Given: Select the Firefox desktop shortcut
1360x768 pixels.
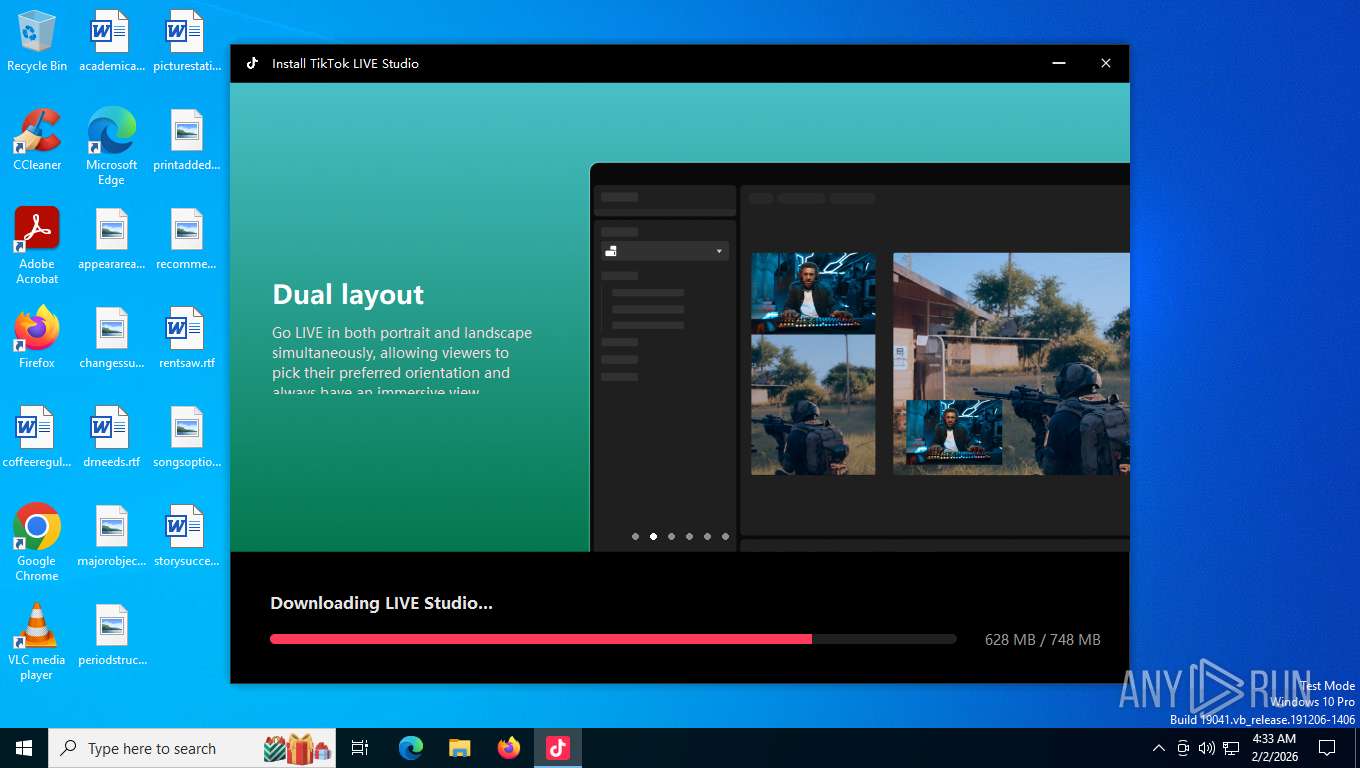Looking at the screenshot, I should pos(37,338).
